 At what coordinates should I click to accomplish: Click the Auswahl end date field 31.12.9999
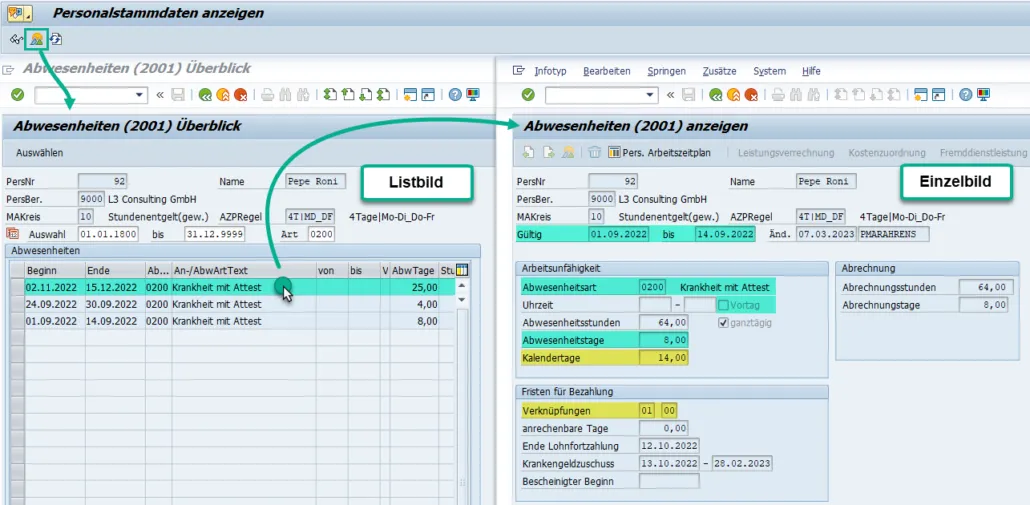[214, 234]
